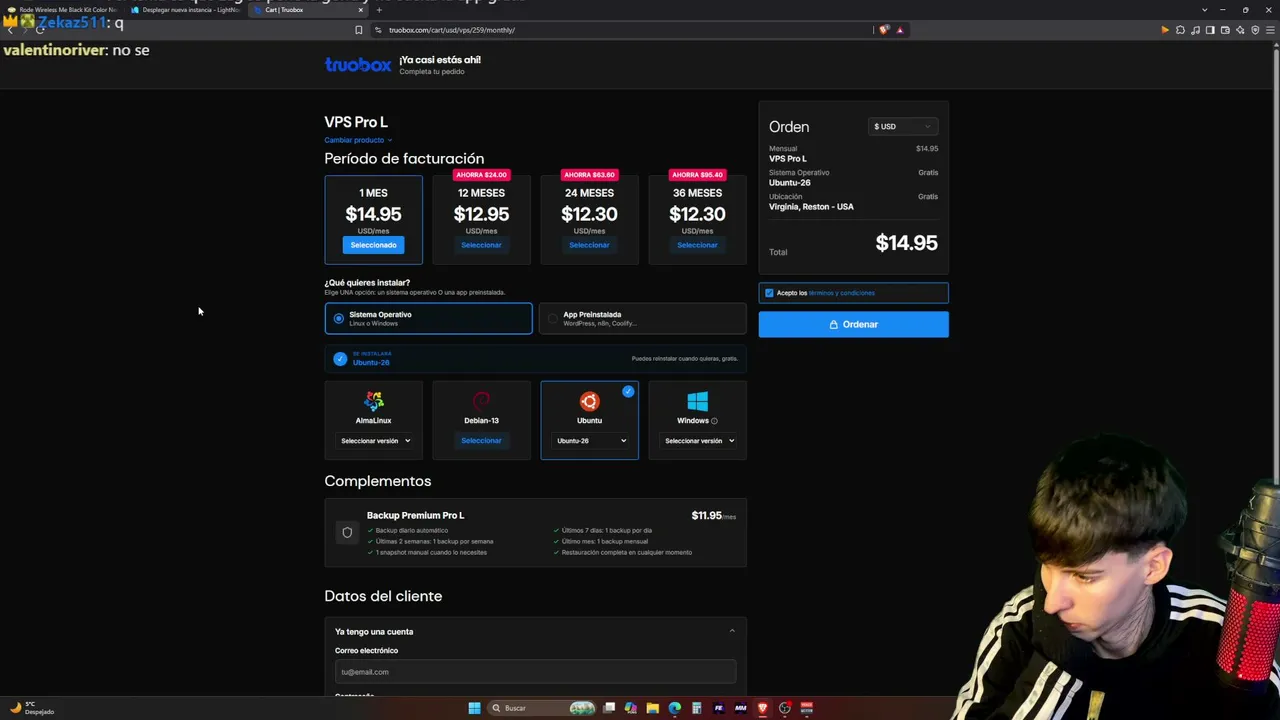The width and height of the screenshot is (1280, 720).
Task: Launch Microsoft Edge from the taskbar
Action: pos(674,708)
